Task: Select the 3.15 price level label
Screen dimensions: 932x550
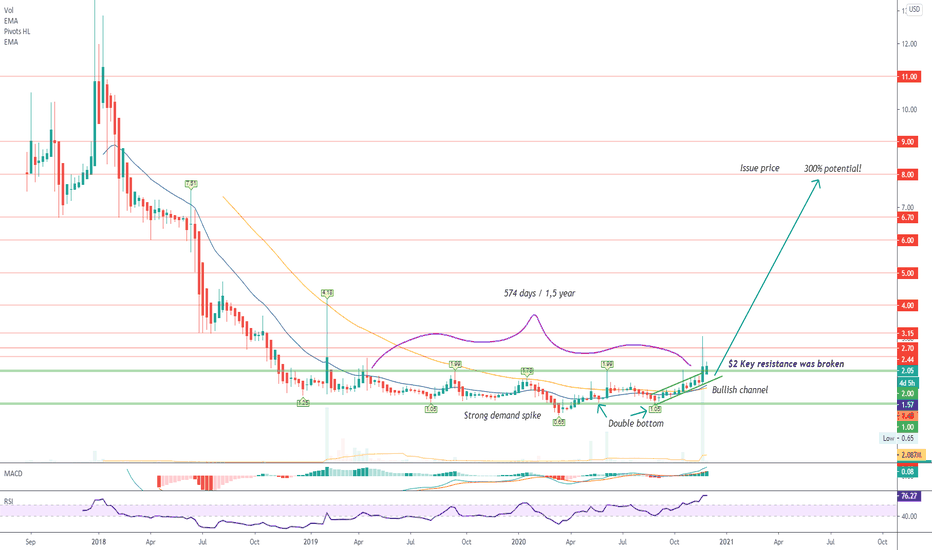Action: pyautogui.click(x=907, y=333)
